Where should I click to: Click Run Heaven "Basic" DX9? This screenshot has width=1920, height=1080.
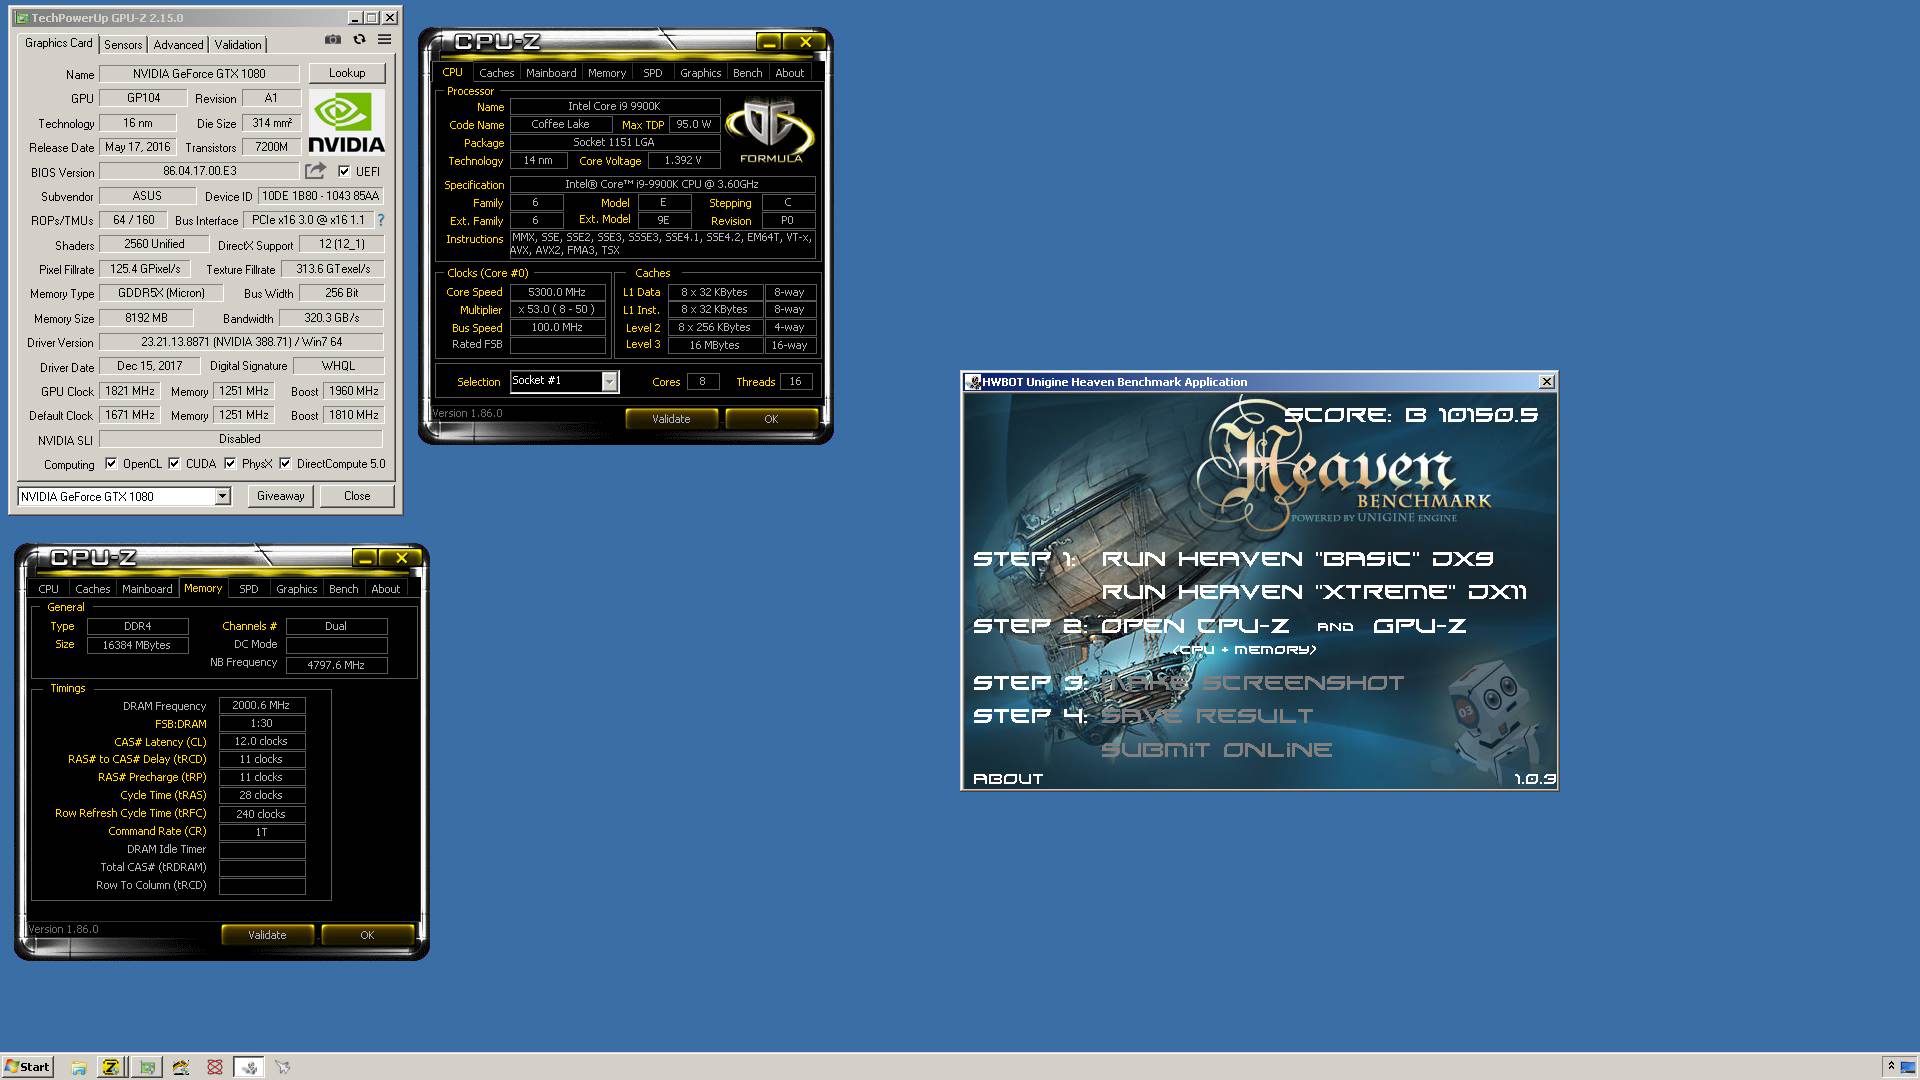point(1297,559)
